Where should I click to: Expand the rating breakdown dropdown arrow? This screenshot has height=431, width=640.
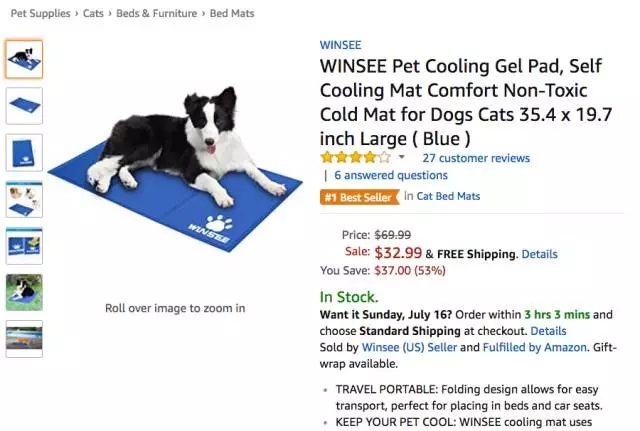tap(402, 157)
